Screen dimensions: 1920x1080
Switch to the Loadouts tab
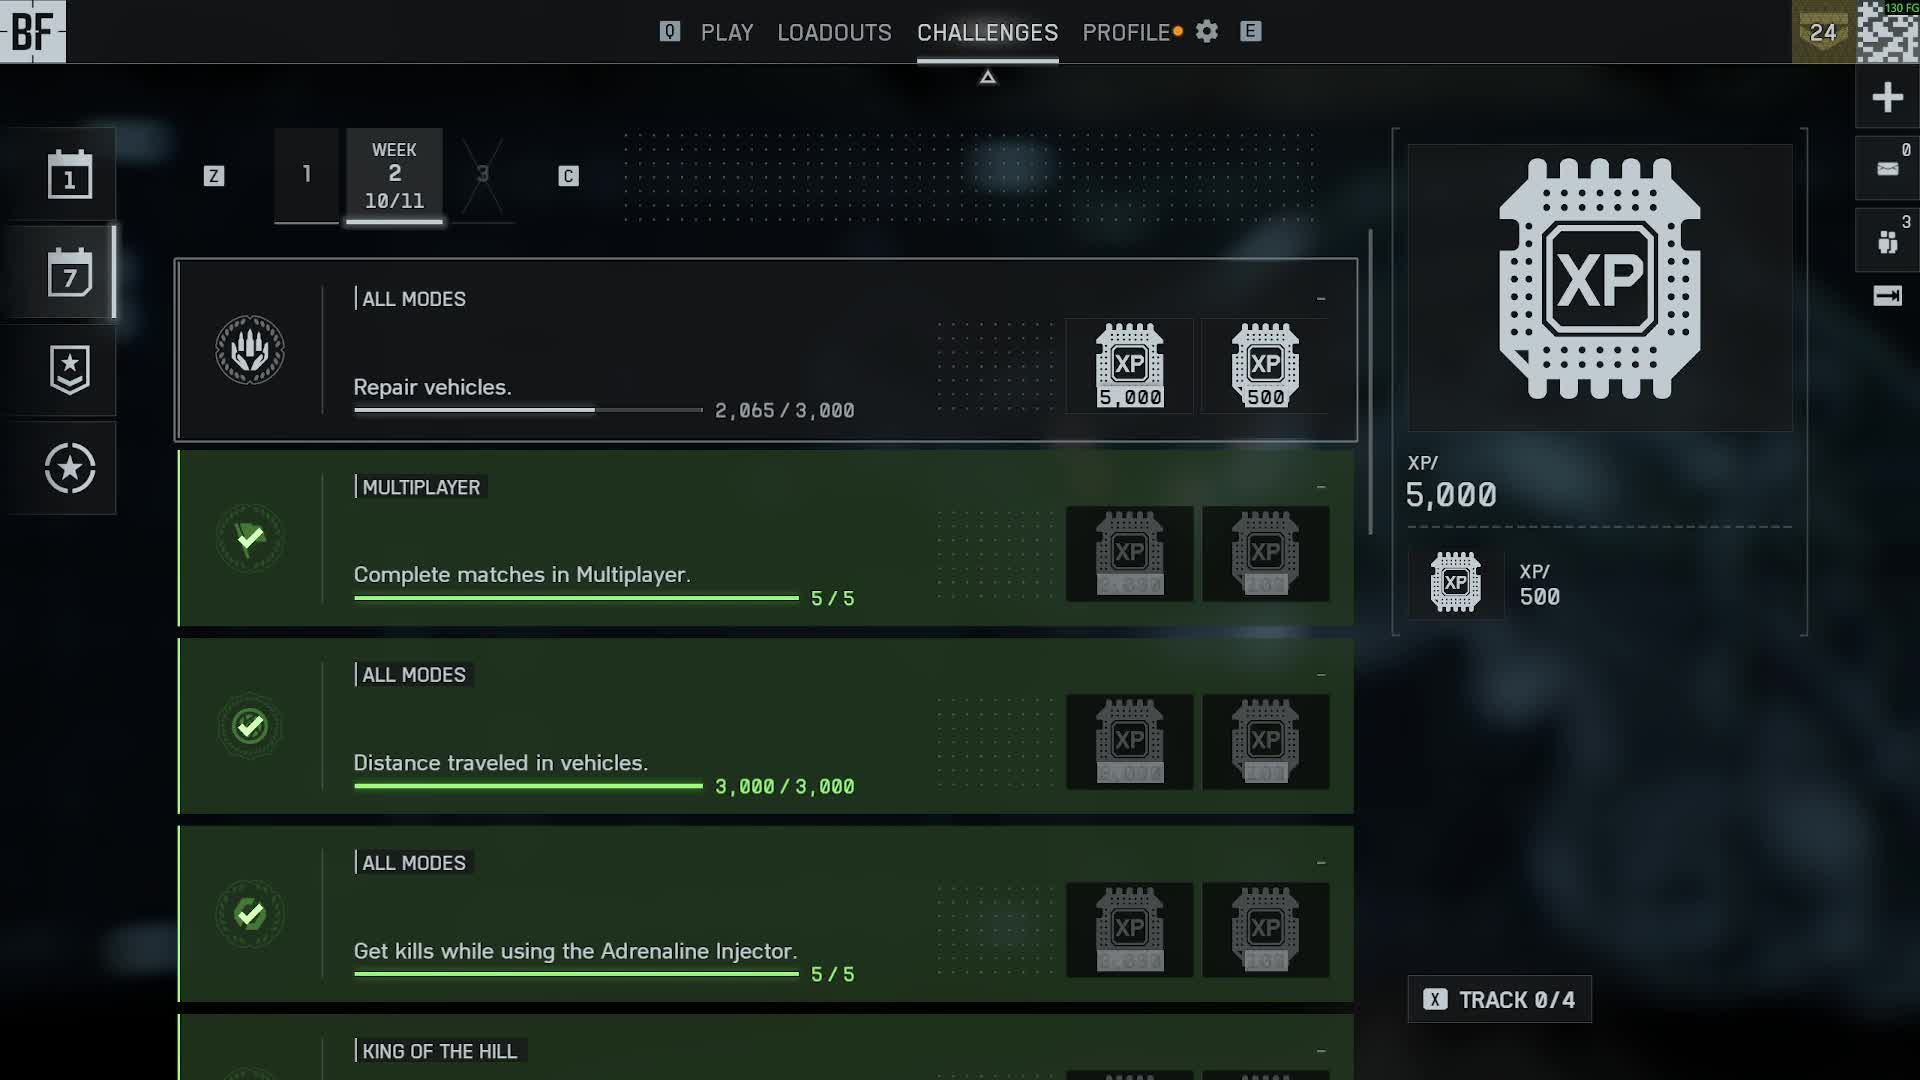click(x=834, y=32)
